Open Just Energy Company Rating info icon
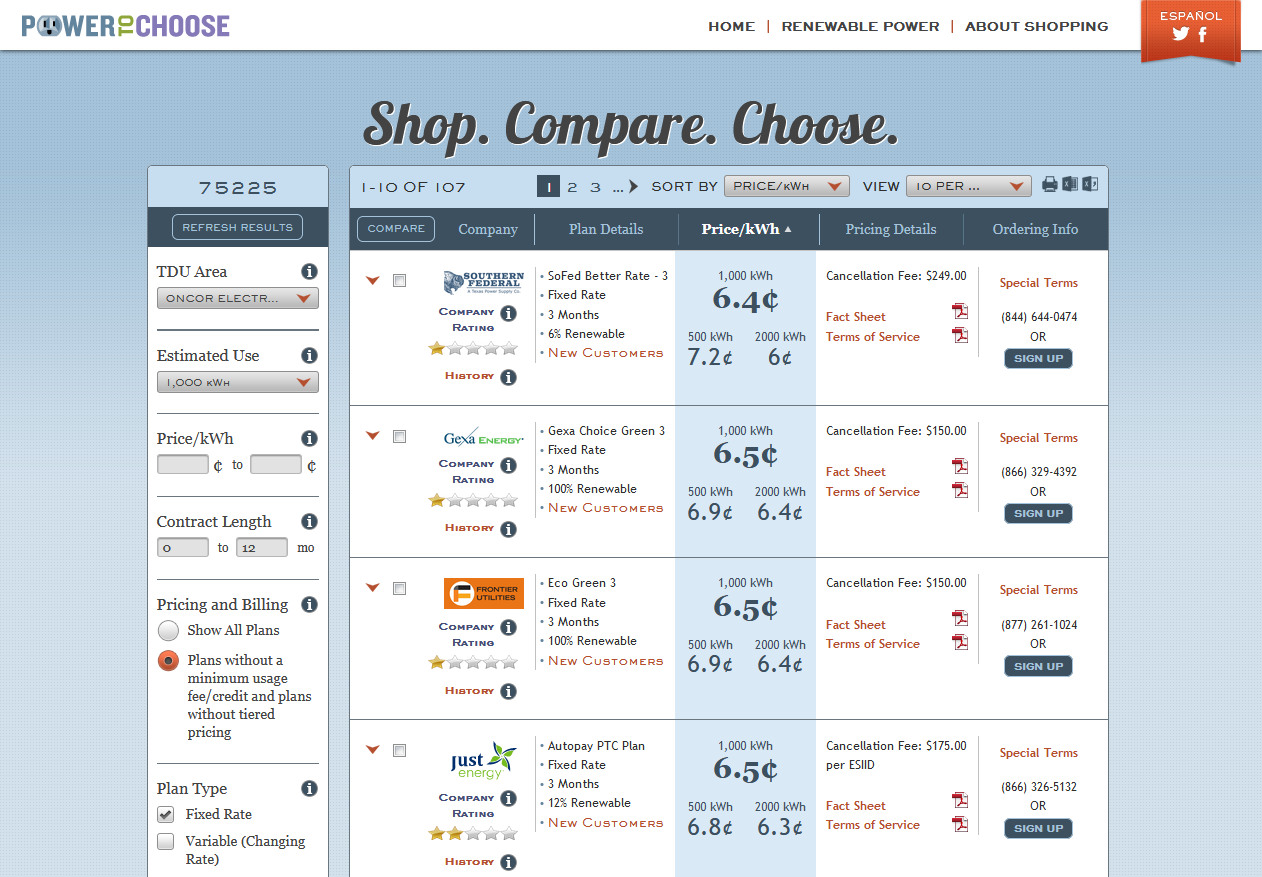 [508, 800]
